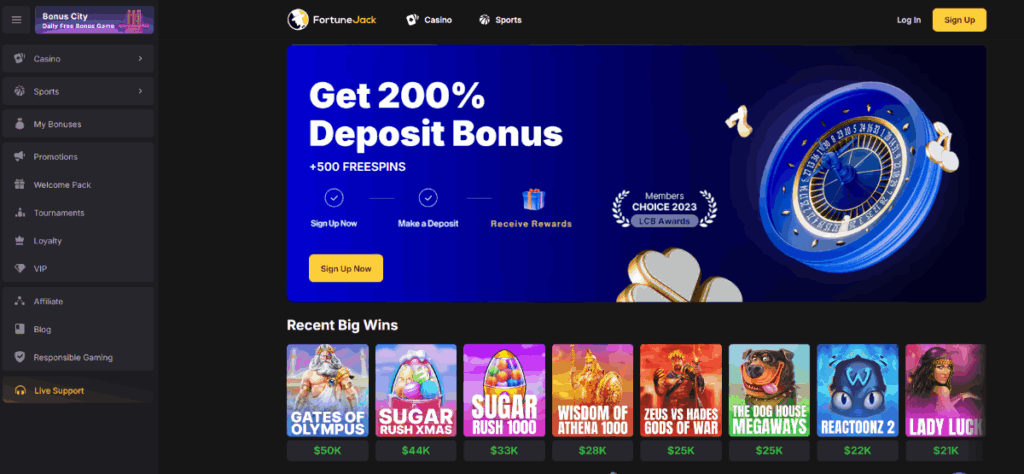Expand the Sports sidebar chevron
The height and width of the screenshot is (474, 1024).
[140, 91]
